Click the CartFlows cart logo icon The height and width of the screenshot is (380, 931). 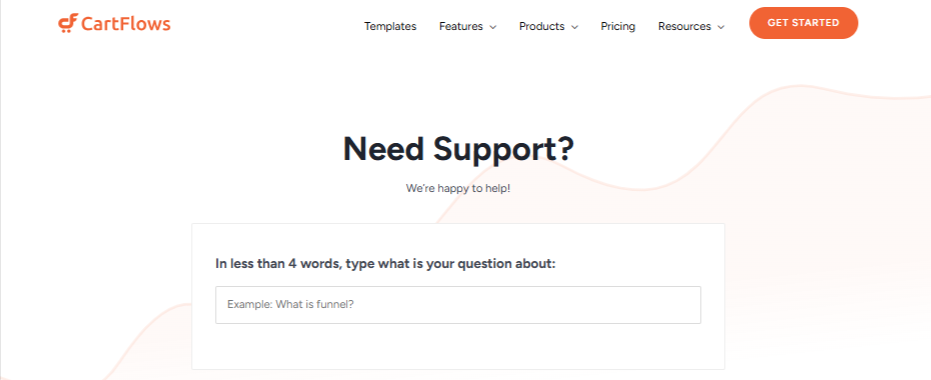tap(68, 23)
